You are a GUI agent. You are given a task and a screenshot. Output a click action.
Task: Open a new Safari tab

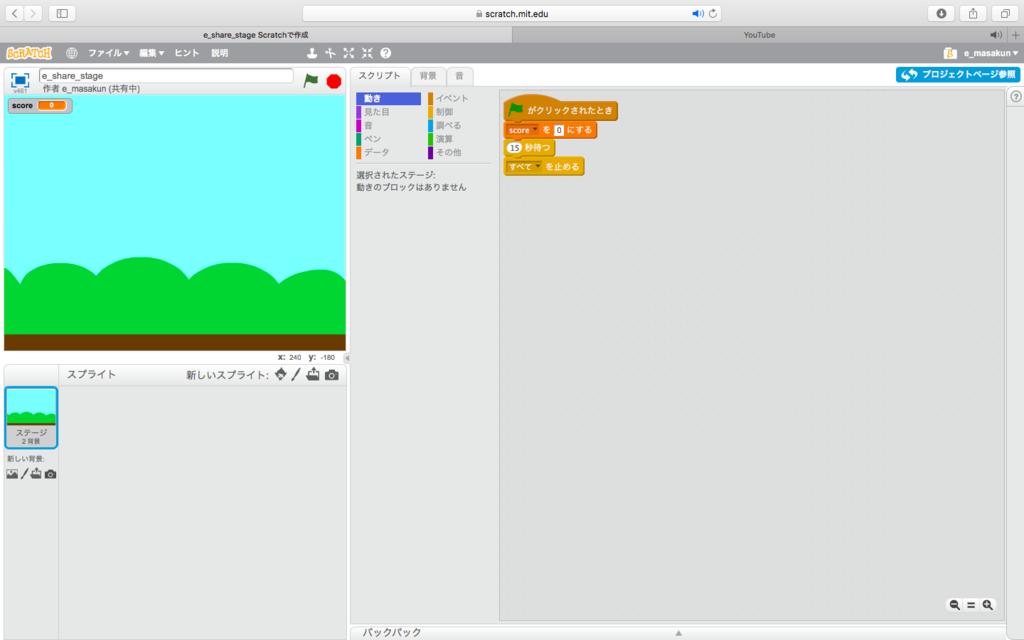pyautogui.click(x=1016, y=35)
